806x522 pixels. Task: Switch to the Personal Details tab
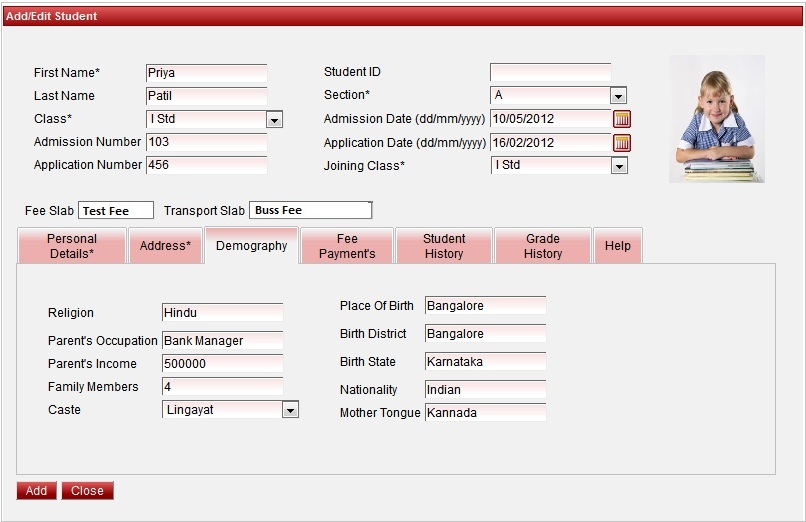[72, 246]
